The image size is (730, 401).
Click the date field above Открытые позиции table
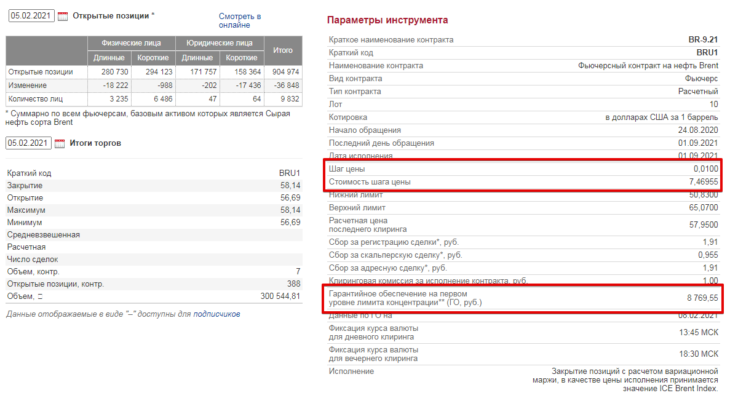pos(31,16)
